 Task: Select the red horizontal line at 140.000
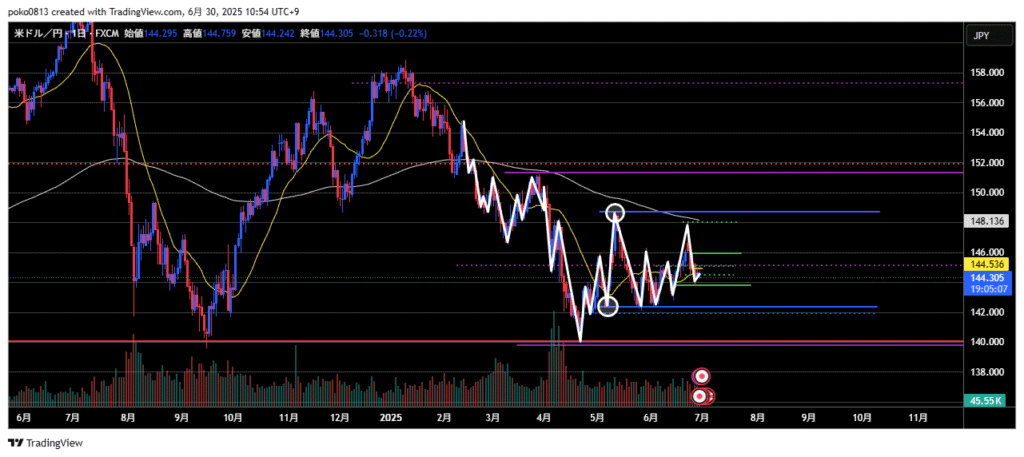pyautogui.click(x=300, y=342)
